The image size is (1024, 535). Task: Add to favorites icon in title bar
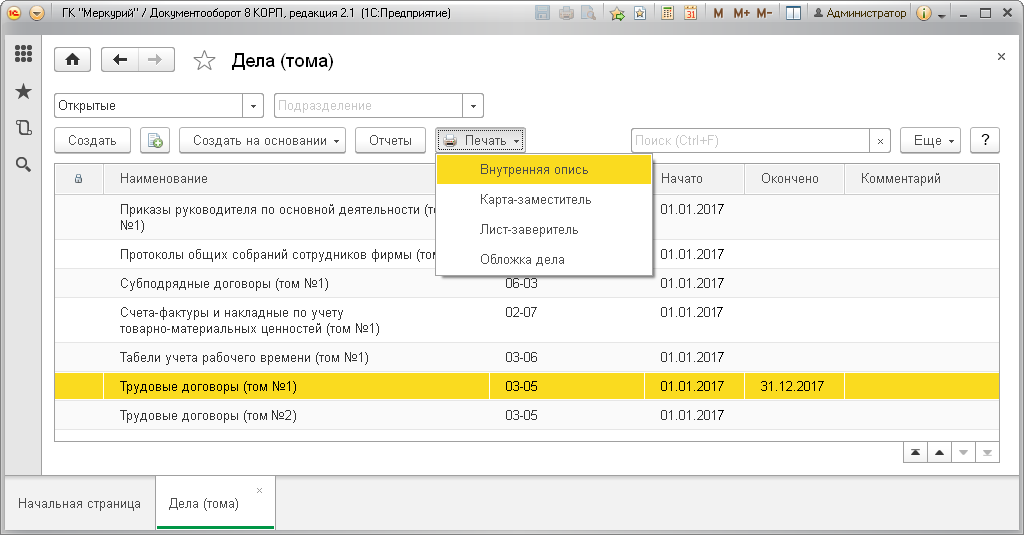(617, 13)
